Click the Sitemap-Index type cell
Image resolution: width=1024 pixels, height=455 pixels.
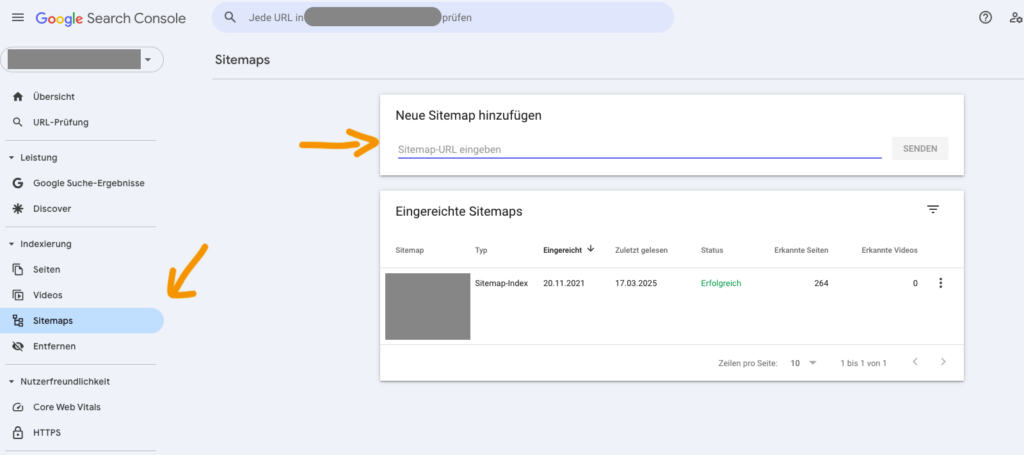tap(502, 283)
